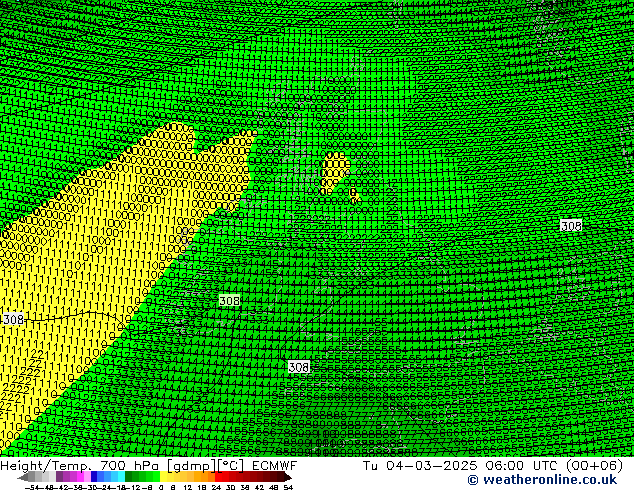Image resolution: width=634 pixels, height=490 pixels.
Task: Click the cyan swatch in the color legend
Action: tap(121, 477)
